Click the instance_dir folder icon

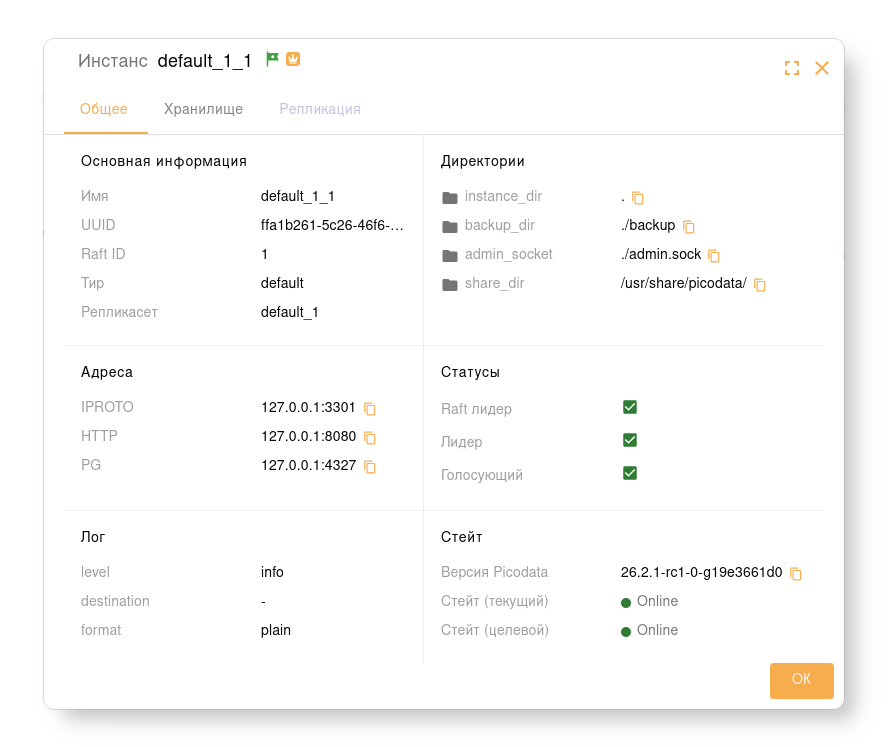click(x=450, y=197)
